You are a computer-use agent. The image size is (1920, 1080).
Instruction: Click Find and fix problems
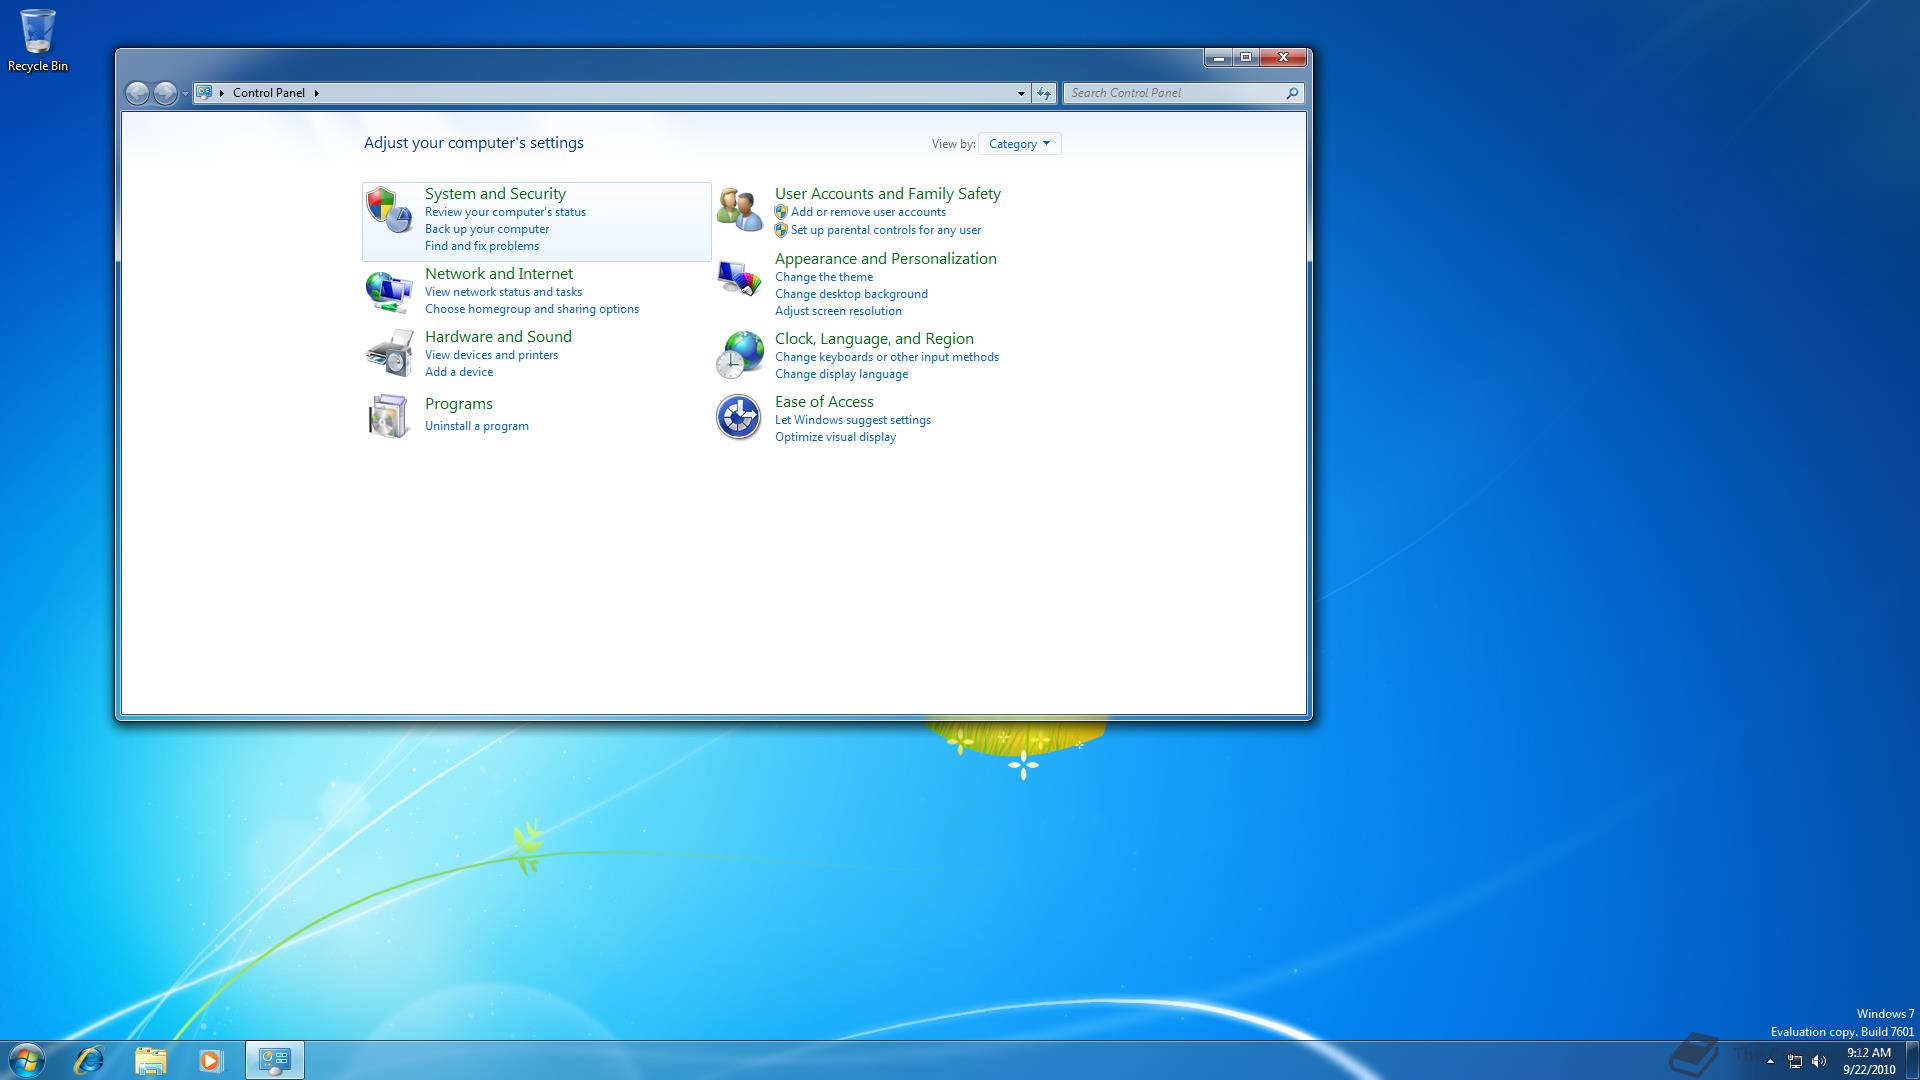point(482,246)
